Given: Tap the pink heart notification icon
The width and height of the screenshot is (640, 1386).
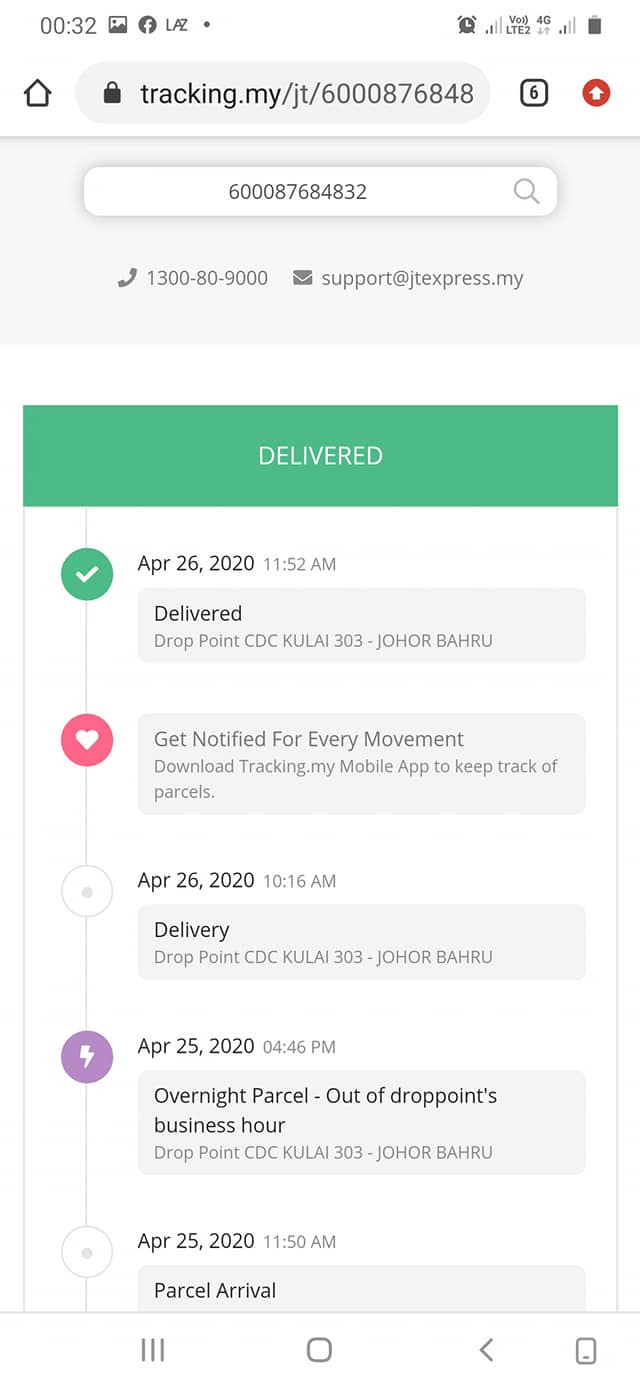Looking at the screenshot, I should [x=87, y=740].
